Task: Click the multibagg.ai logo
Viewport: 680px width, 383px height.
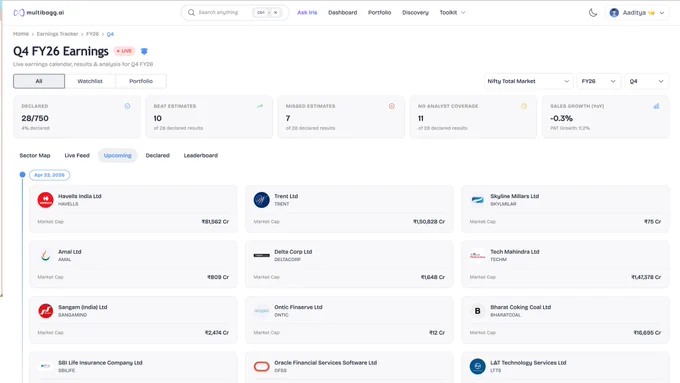Action: tap(39, 13)
